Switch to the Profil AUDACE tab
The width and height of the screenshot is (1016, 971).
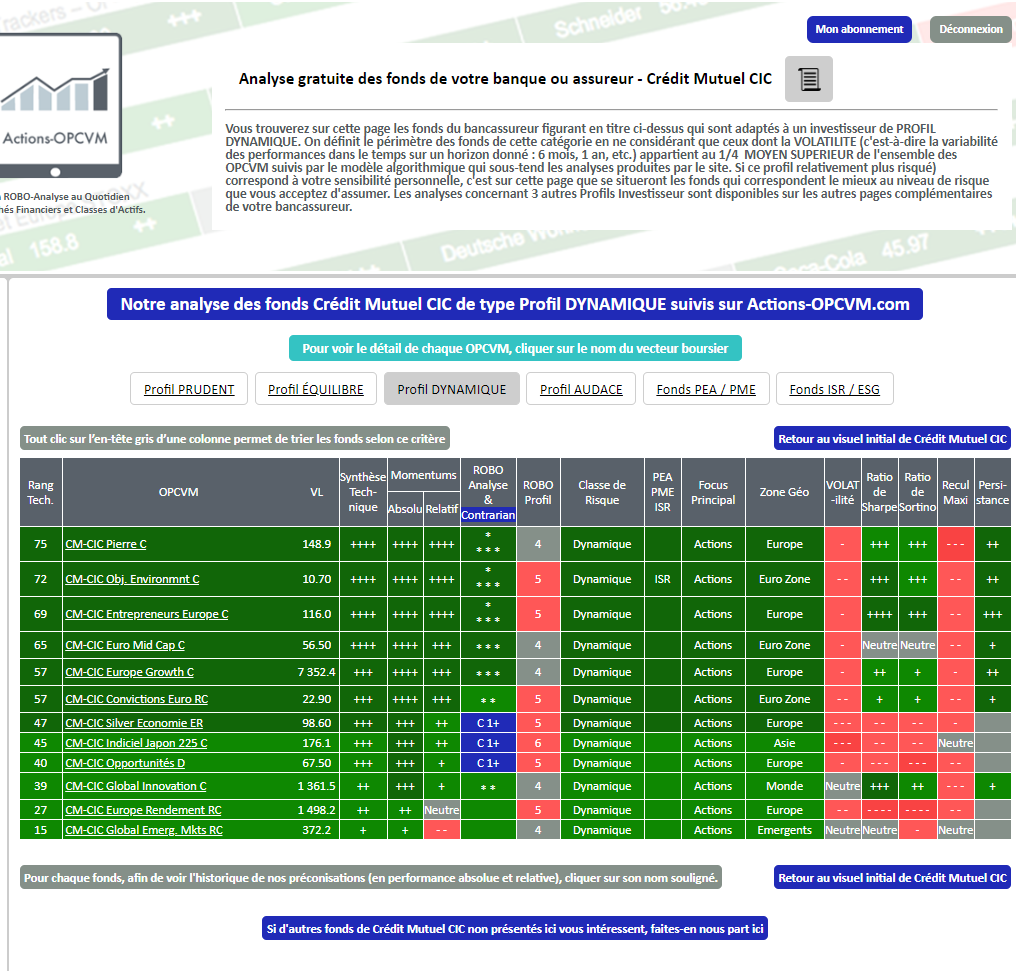581,389
